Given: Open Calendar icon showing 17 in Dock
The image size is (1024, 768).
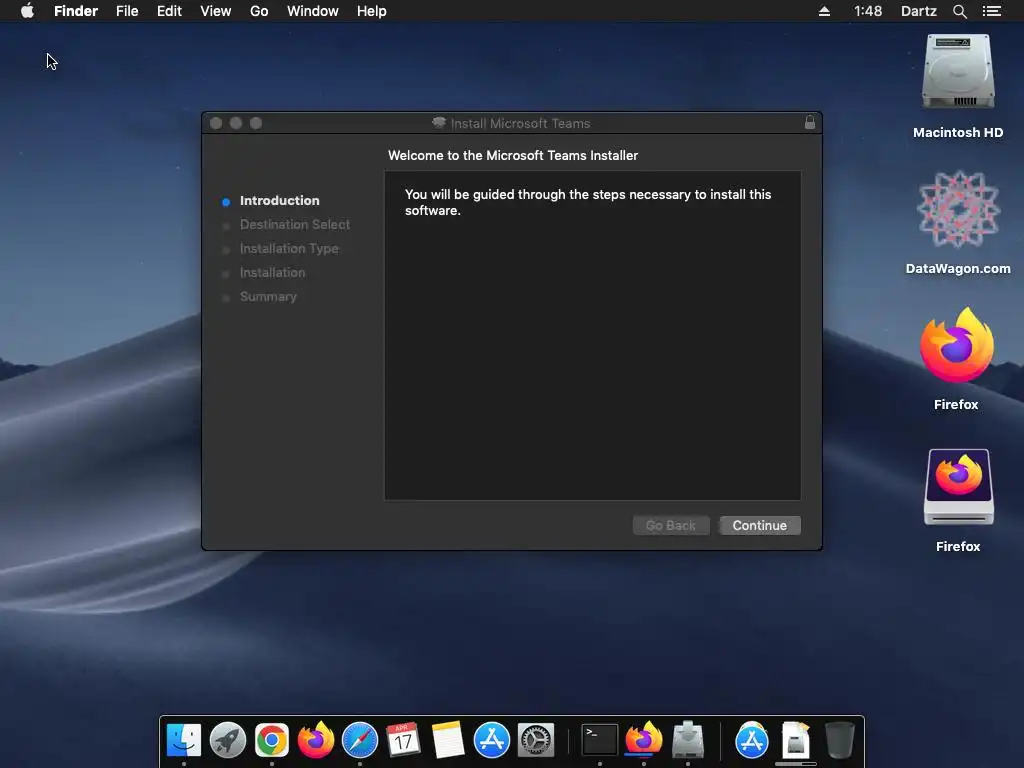Looking at the screenshot, I should coord(404,740).
